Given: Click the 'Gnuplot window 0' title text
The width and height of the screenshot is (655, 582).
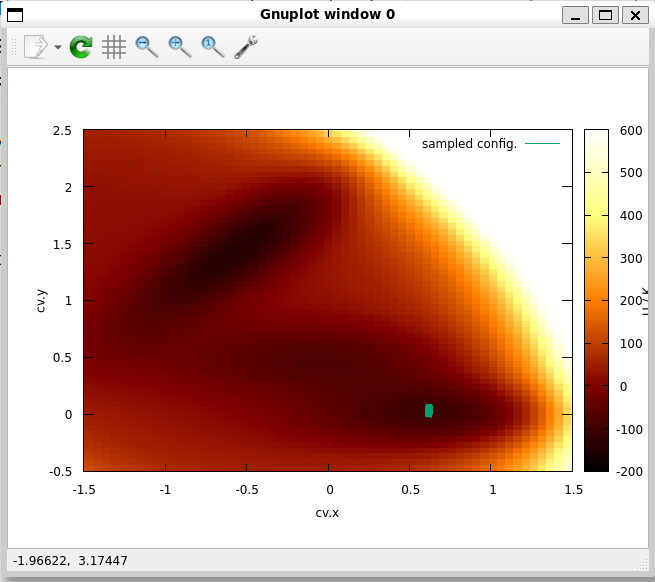Looking at the screenshot, I should point(328,14).
